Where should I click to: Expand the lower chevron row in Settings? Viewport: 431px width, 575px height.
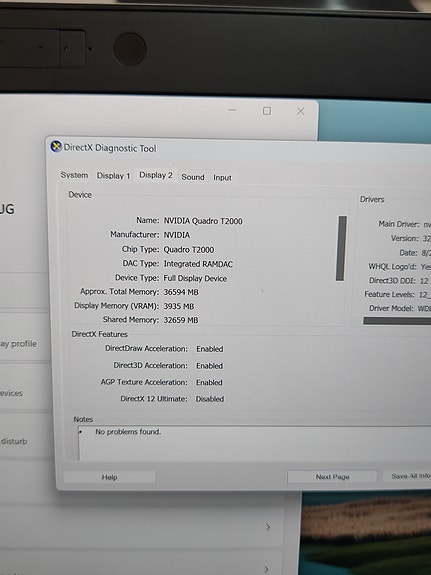click(x=267, y=569)
